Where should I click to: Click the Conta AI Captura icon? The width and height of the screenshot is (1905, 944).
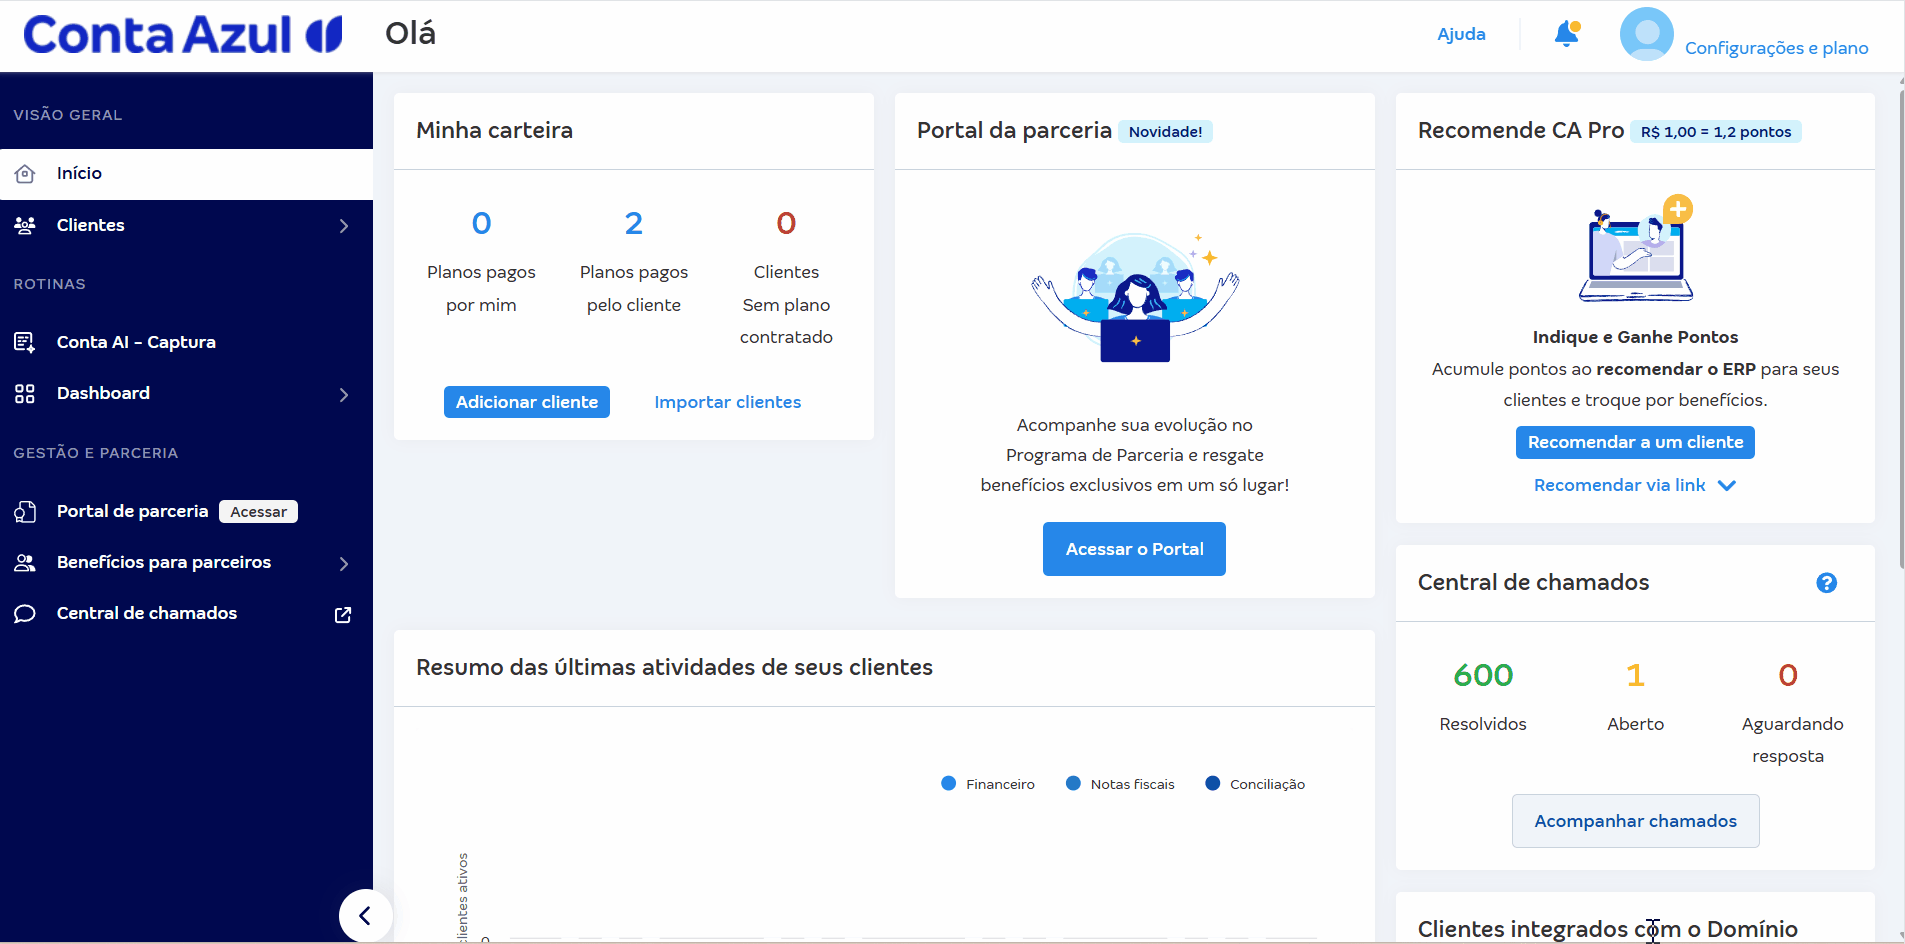pos(25,343)
